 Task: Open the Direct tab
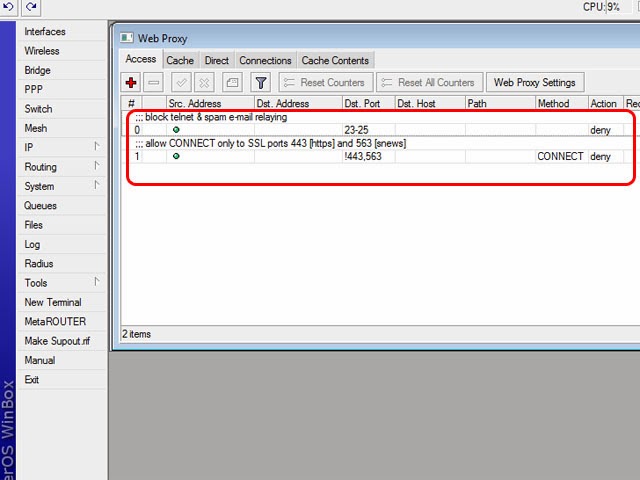click(217, 60)
